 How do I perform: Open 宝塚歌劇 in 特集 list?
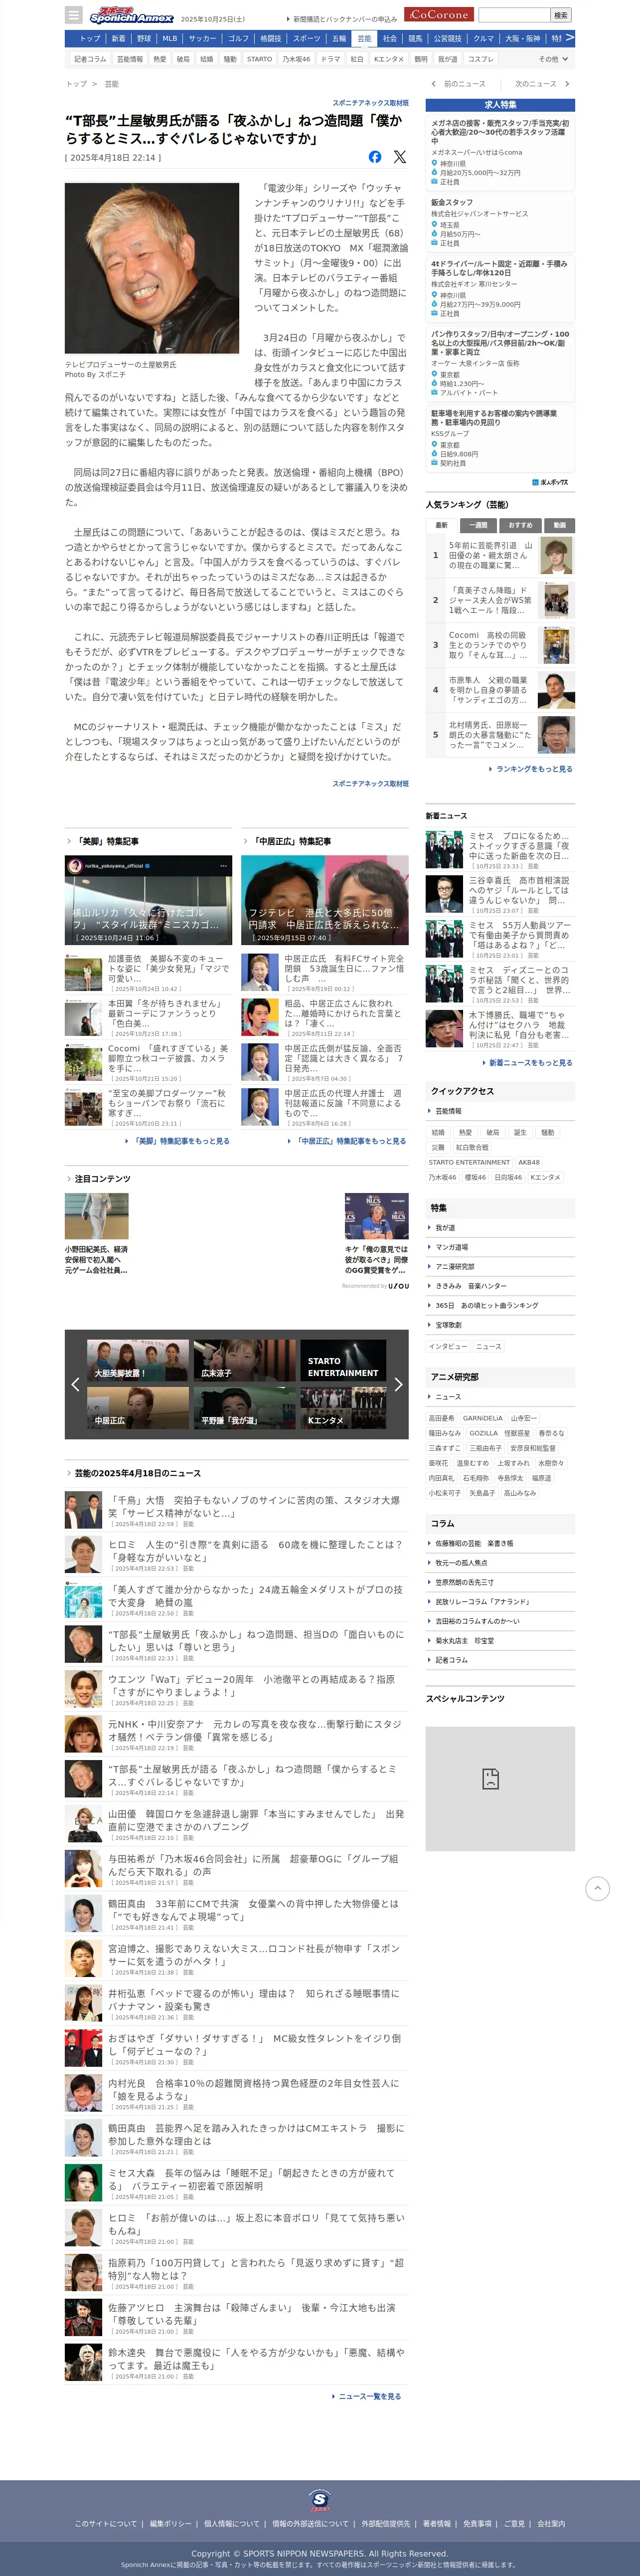(448, 1325)
